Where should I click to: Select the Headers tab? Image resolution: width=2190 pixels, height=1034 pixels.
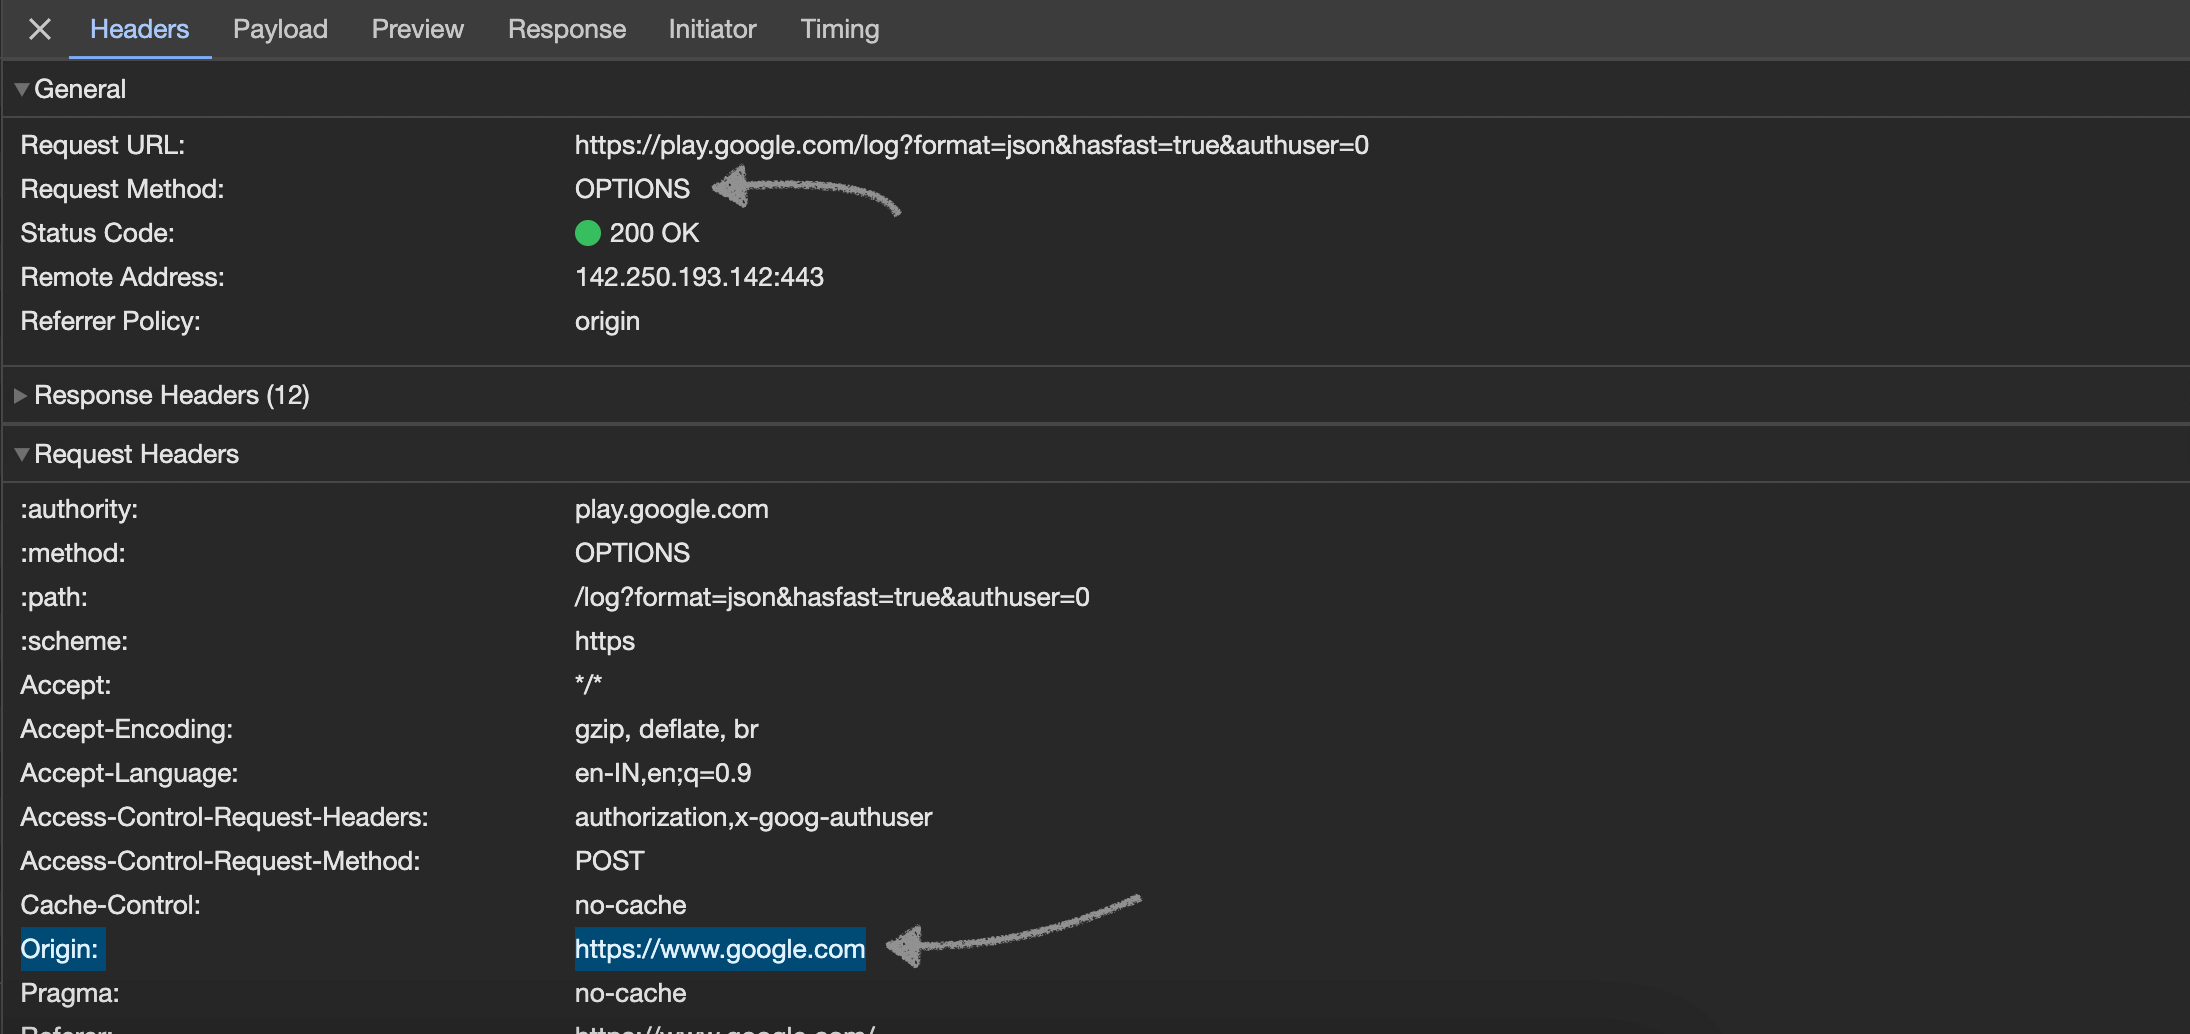tap(139, 29)
